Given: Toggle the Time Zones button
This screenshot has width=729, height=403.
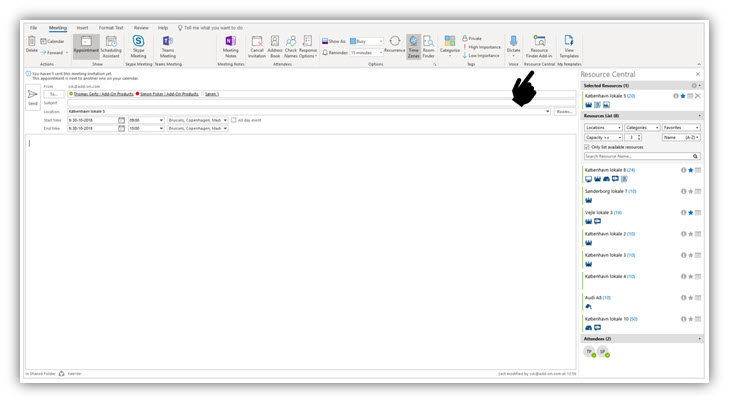Looking at the screenshot, I should (413, 46).
